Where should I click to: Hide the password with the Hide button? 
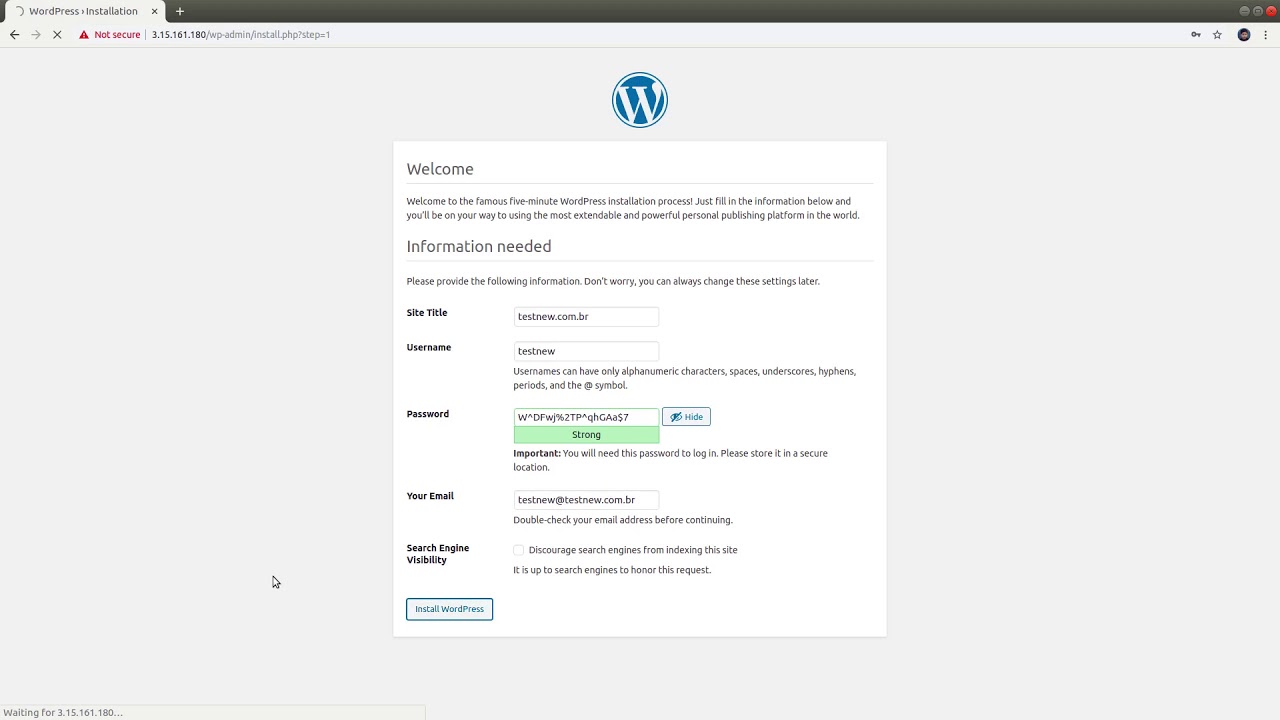[686, 417]
